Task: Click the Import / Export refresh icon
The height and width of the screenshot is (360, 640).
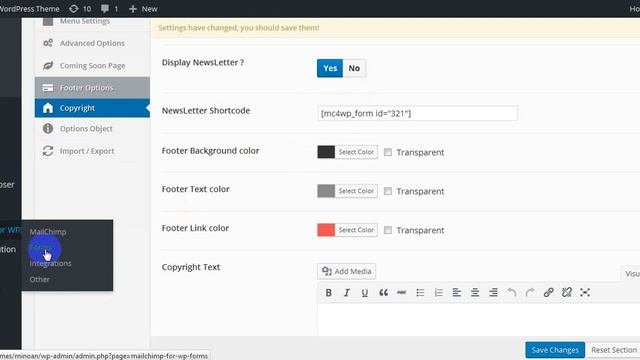Action: click(x=48, y=151)
